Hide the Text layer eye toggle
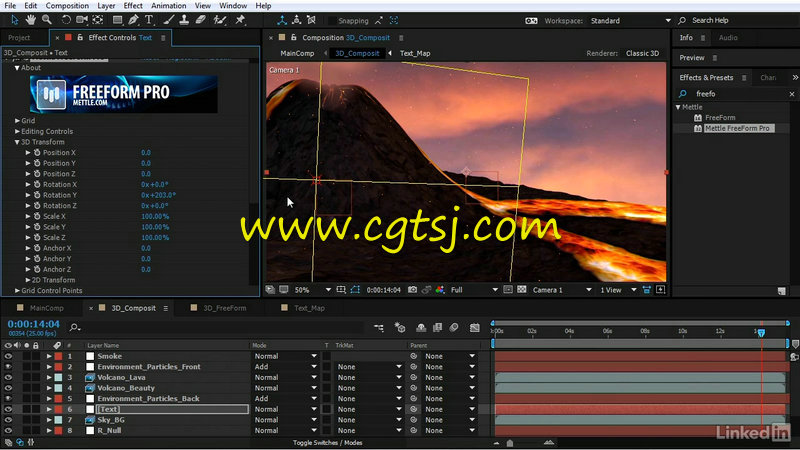 click(x=8, y=409)
